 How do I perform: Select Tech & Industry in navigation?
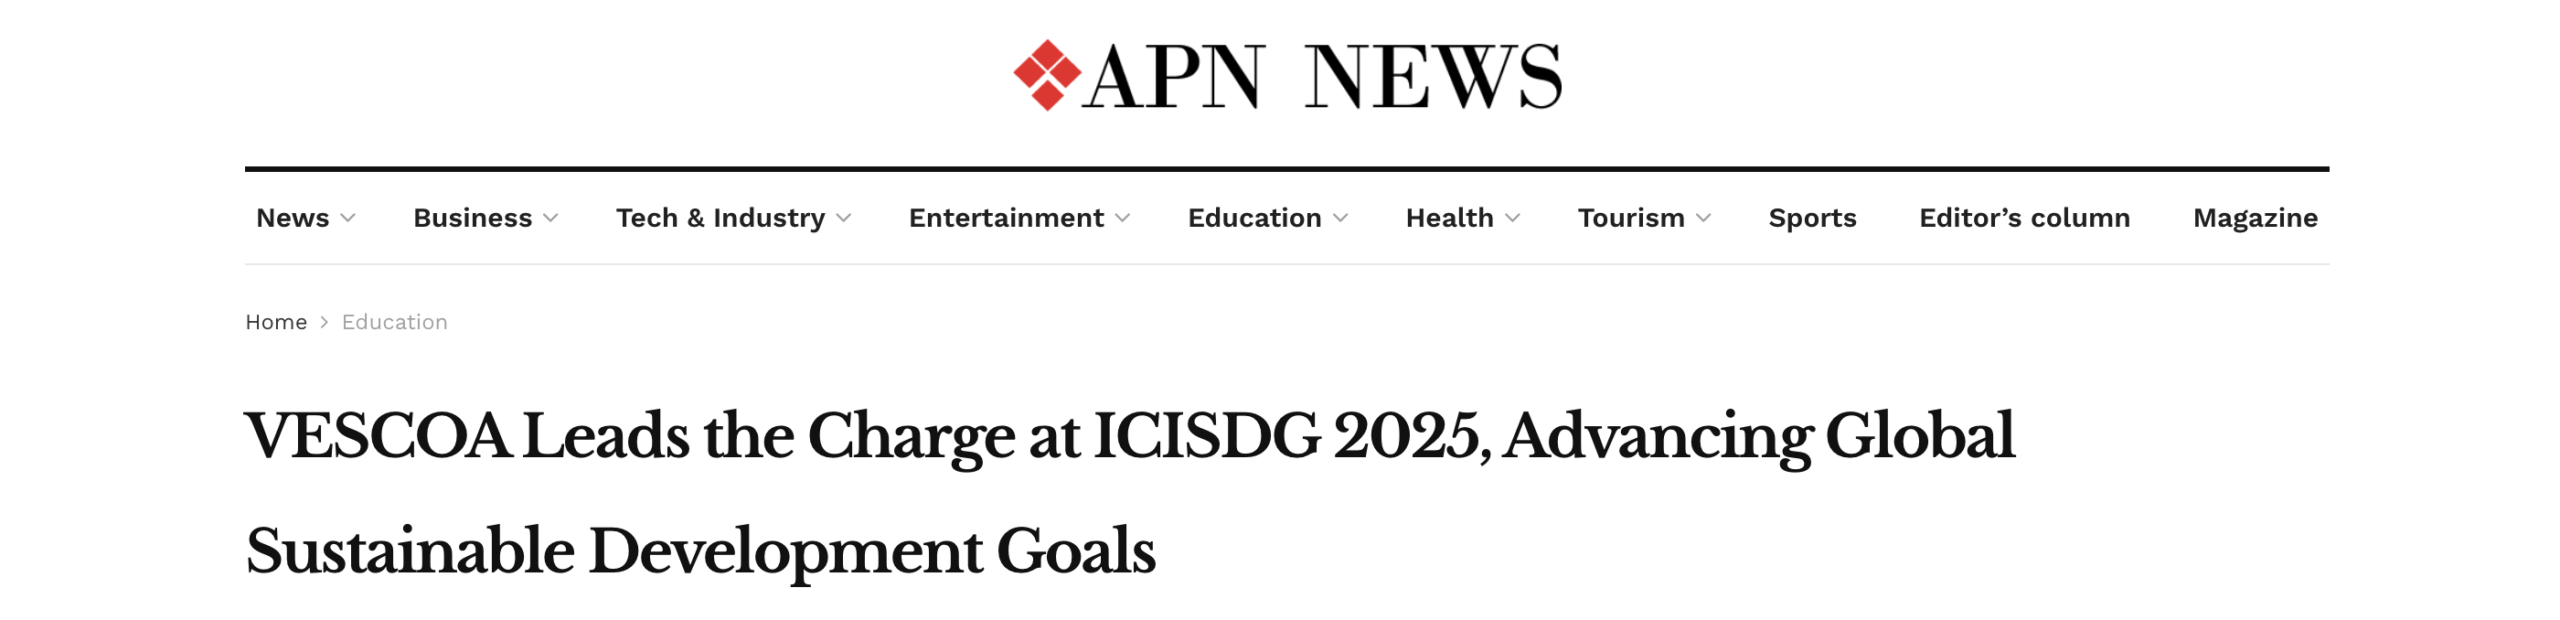721,218
